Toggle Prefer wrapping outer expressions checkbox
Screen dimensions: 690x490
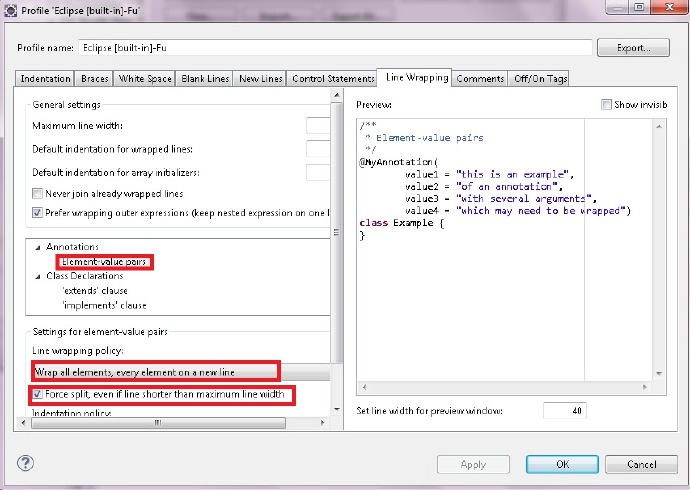[x=37, y=213]
